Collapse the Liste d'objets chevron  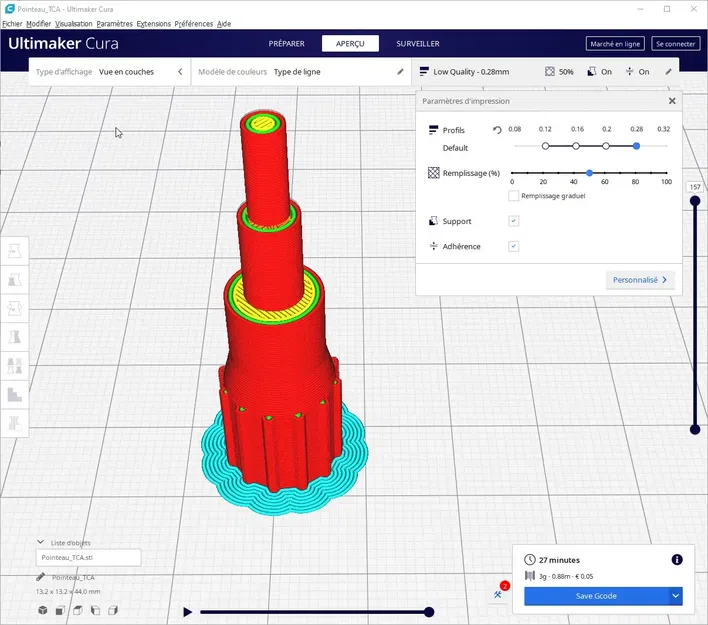point(41,542)
